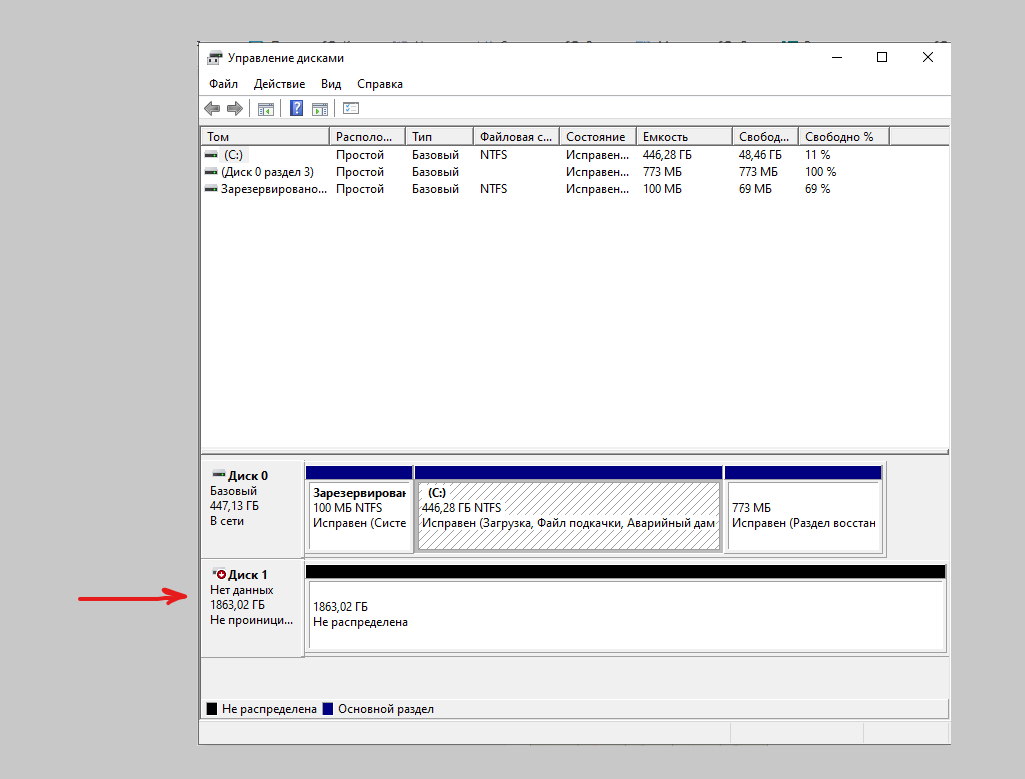Select the (C:) volume row in list
The height and width of the screenshot is (779, 1025).
[x=233, y=155]
